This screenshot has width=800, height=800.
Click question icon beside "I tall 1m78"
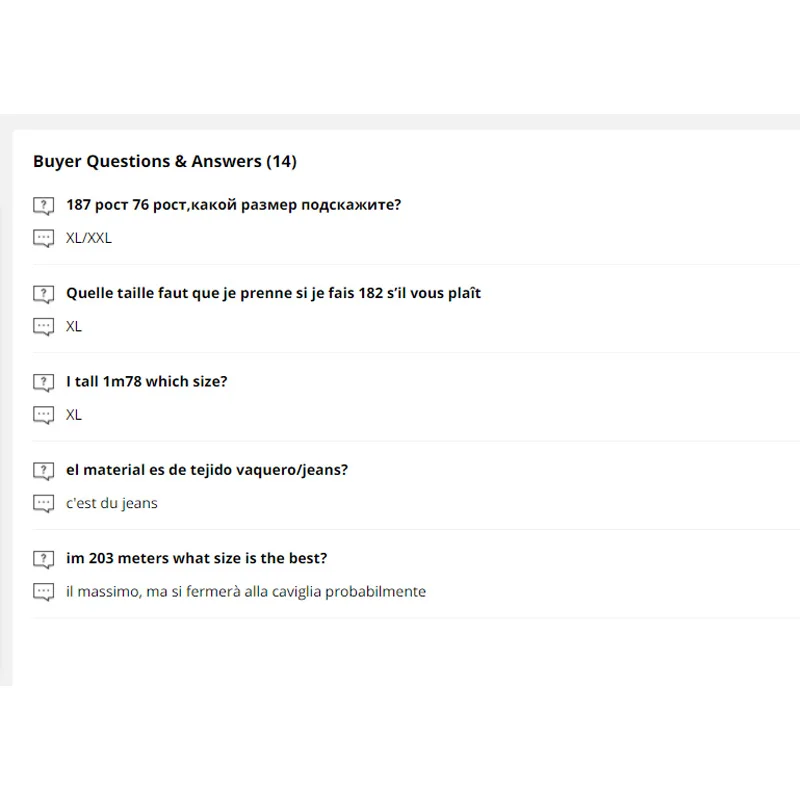coord(43,382)
